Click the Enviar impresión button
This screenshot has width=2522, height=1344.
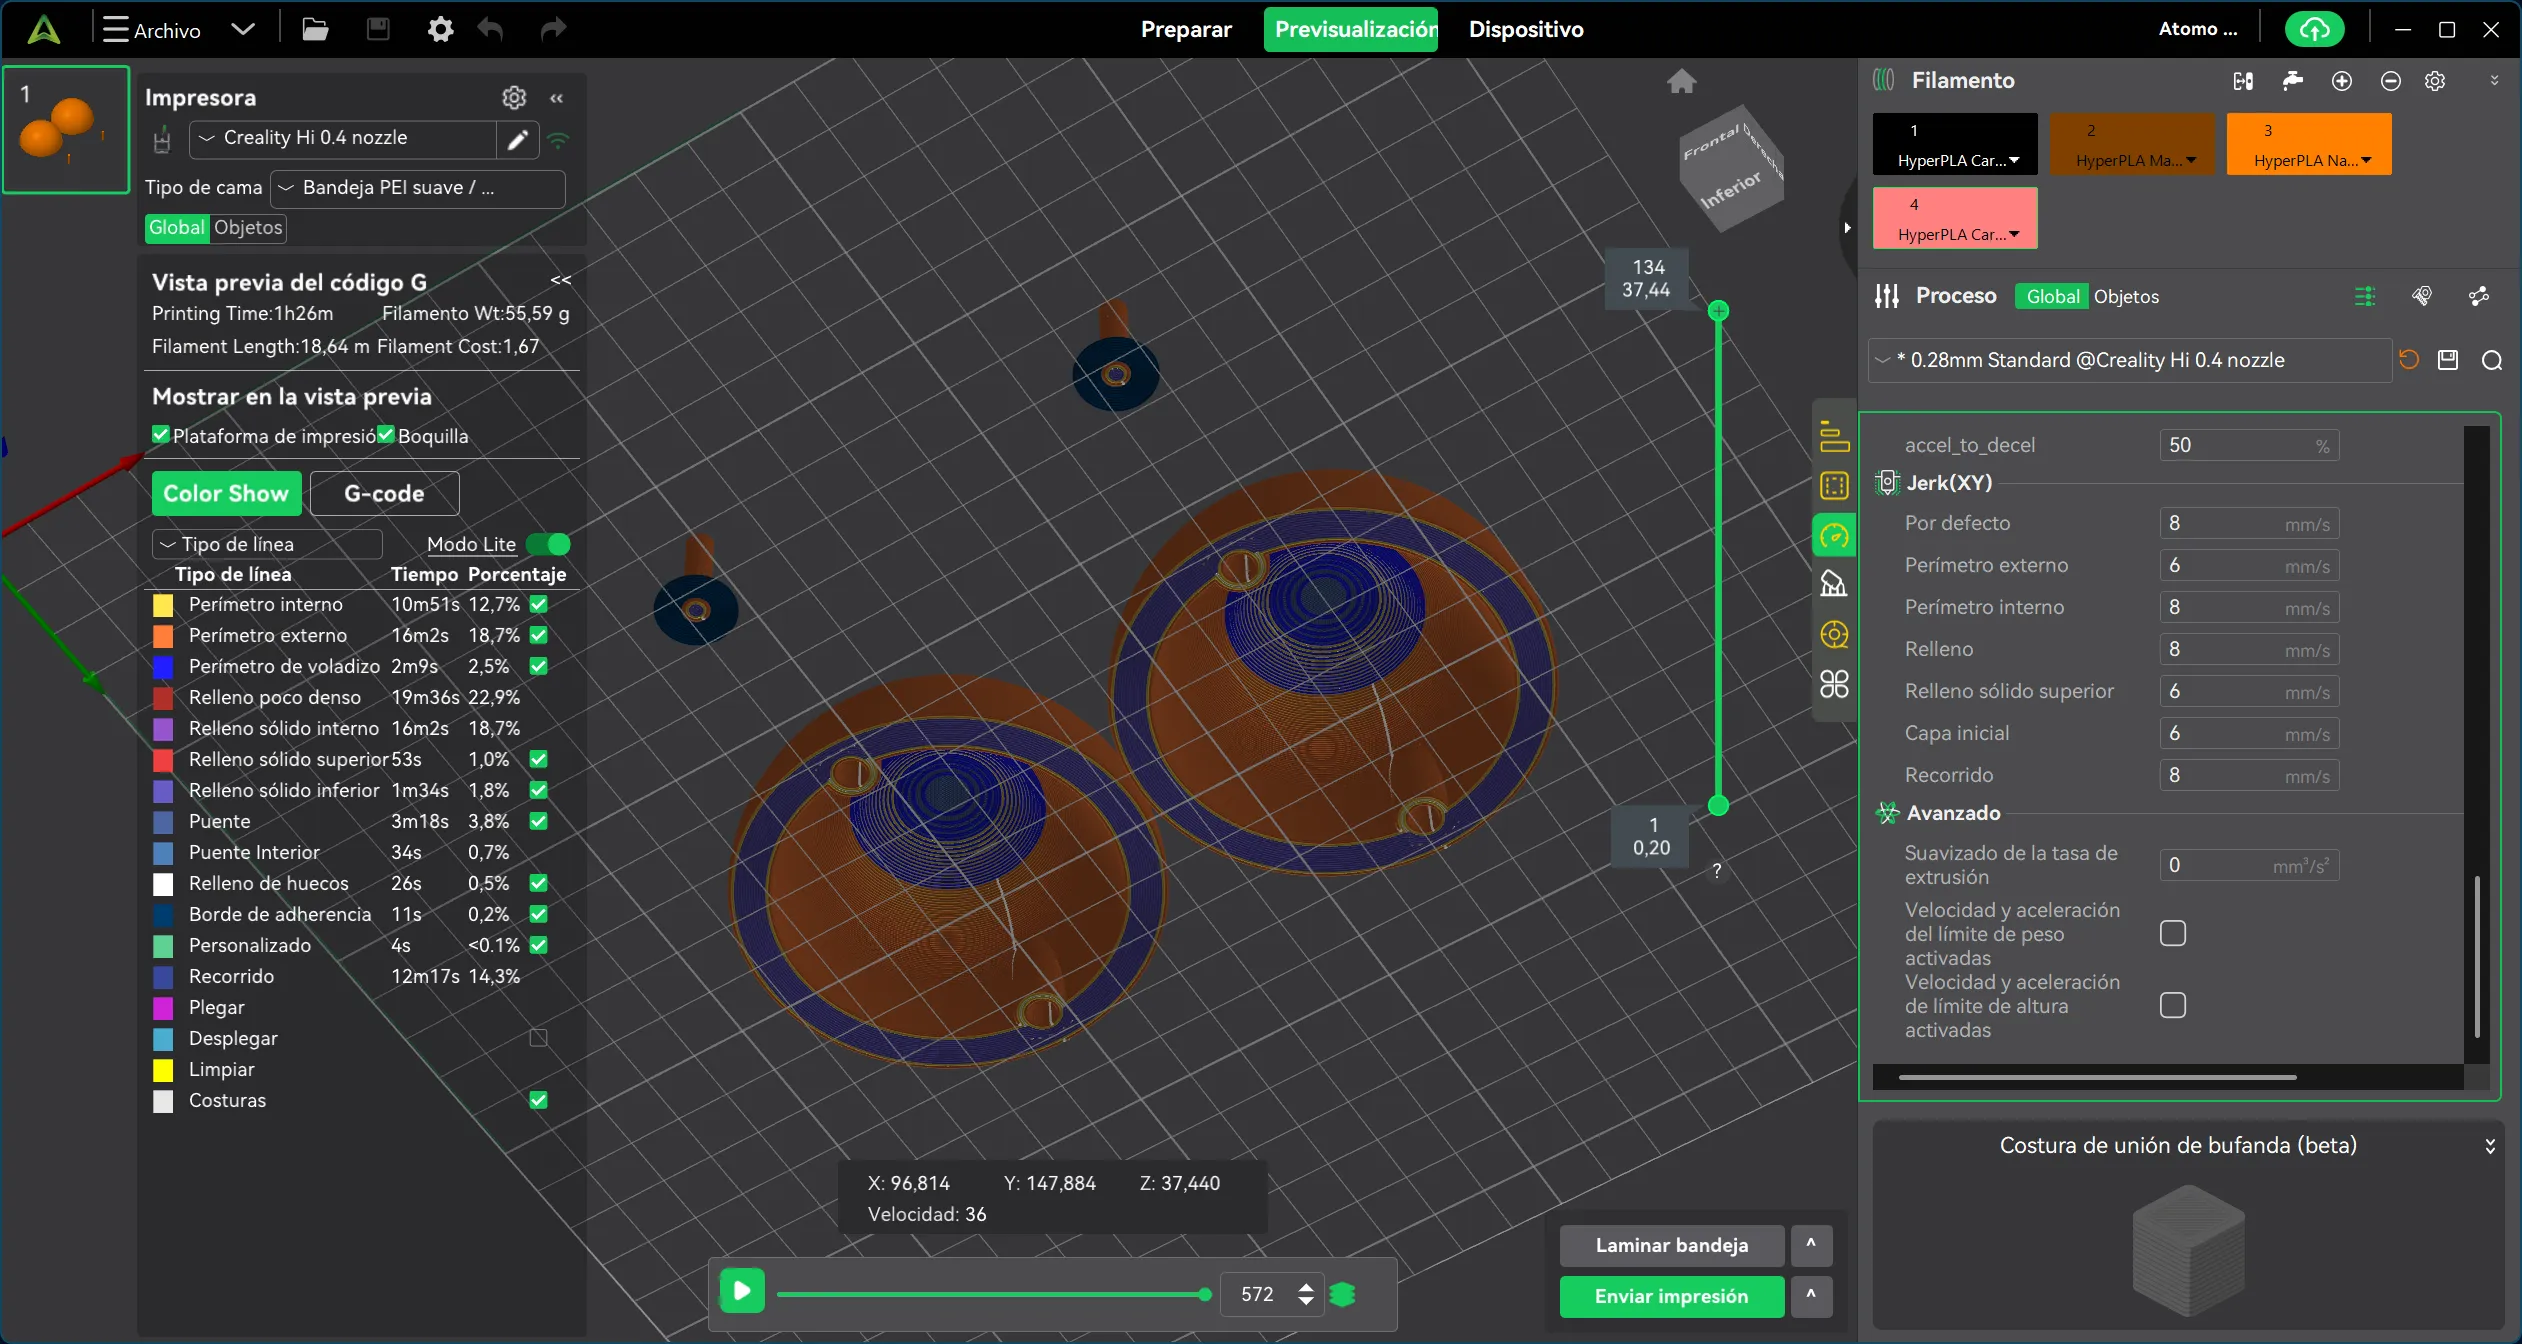pyautogui.click(x=1671, y=1296)
